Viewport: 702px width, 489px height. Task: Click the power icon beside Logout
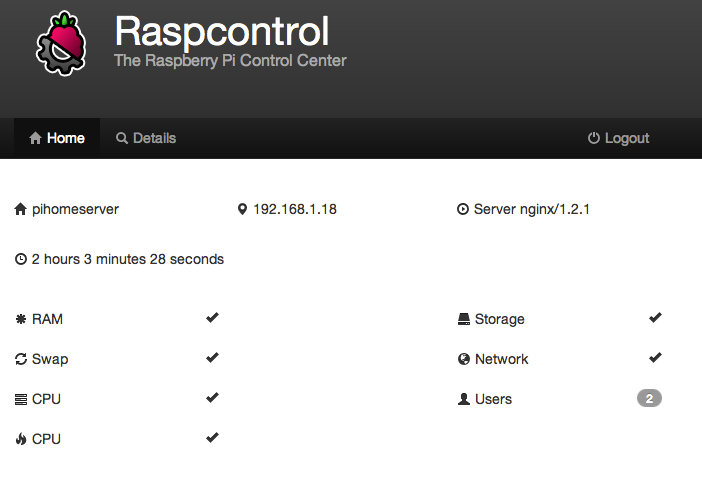(594, 138)
